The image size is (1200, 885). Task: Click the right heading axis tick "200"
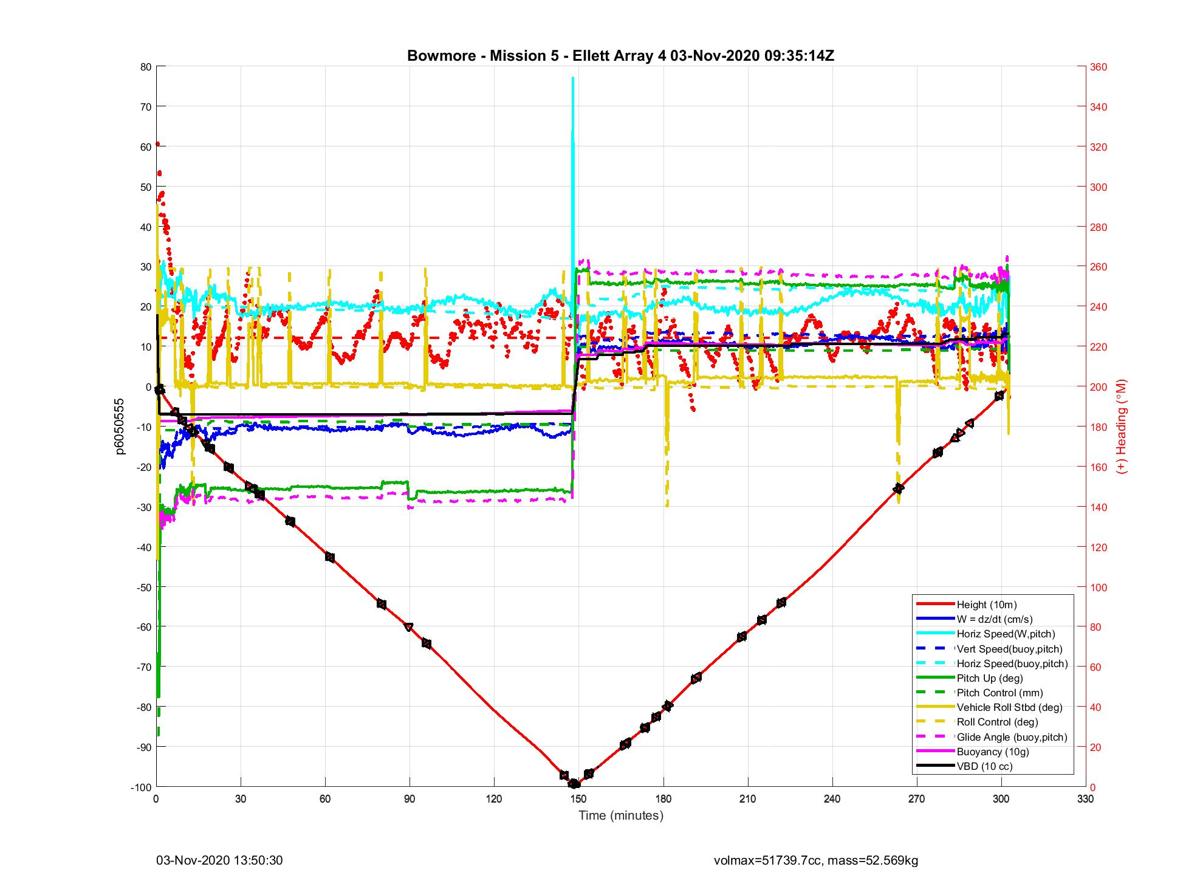[x=1099, y=387]
